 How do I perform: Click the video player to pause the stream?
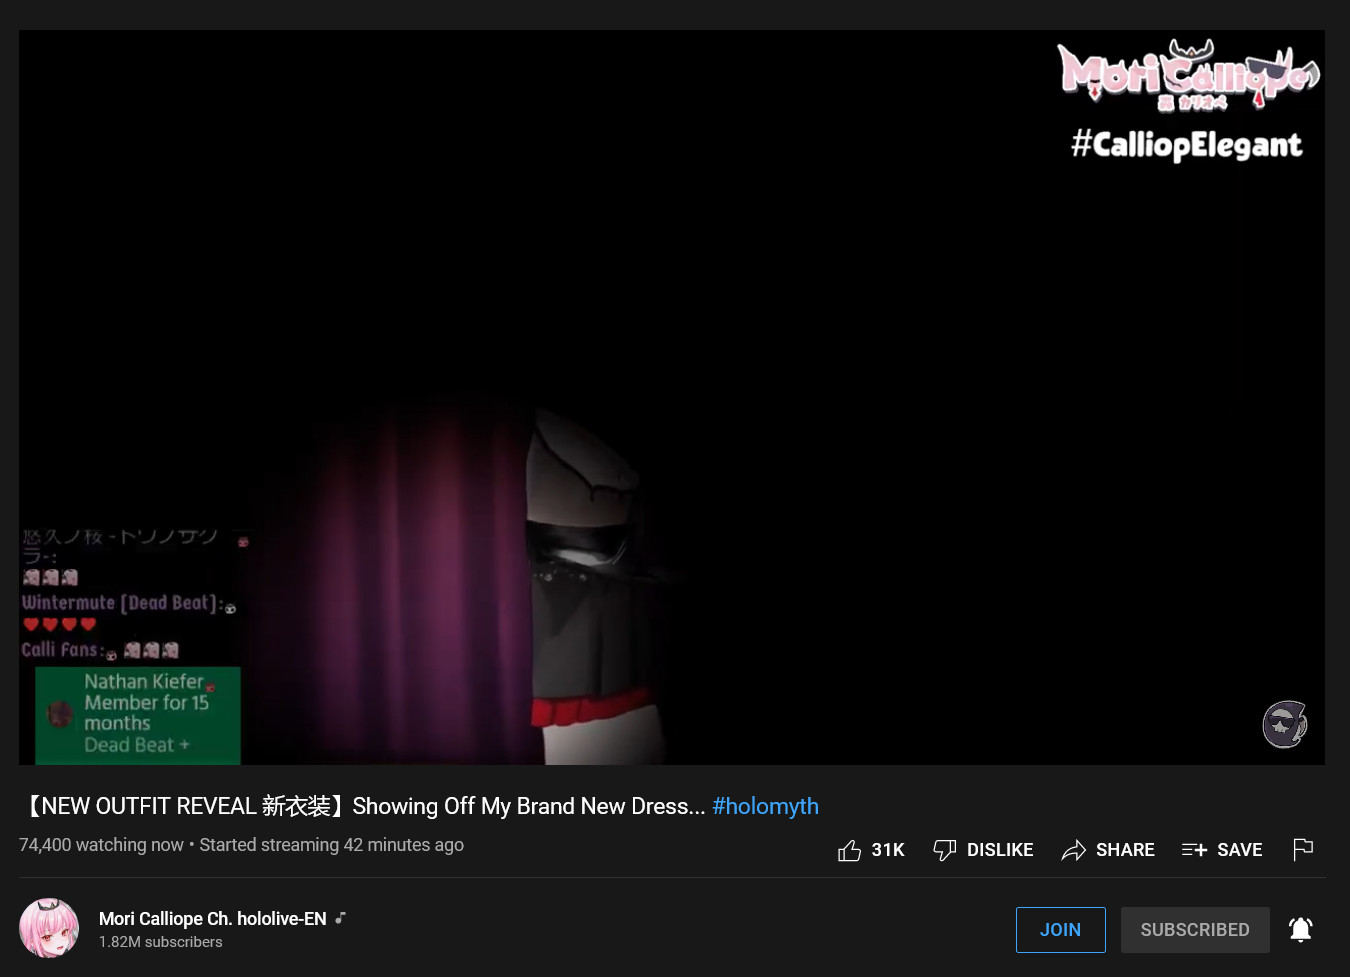(x=672, y=397)
